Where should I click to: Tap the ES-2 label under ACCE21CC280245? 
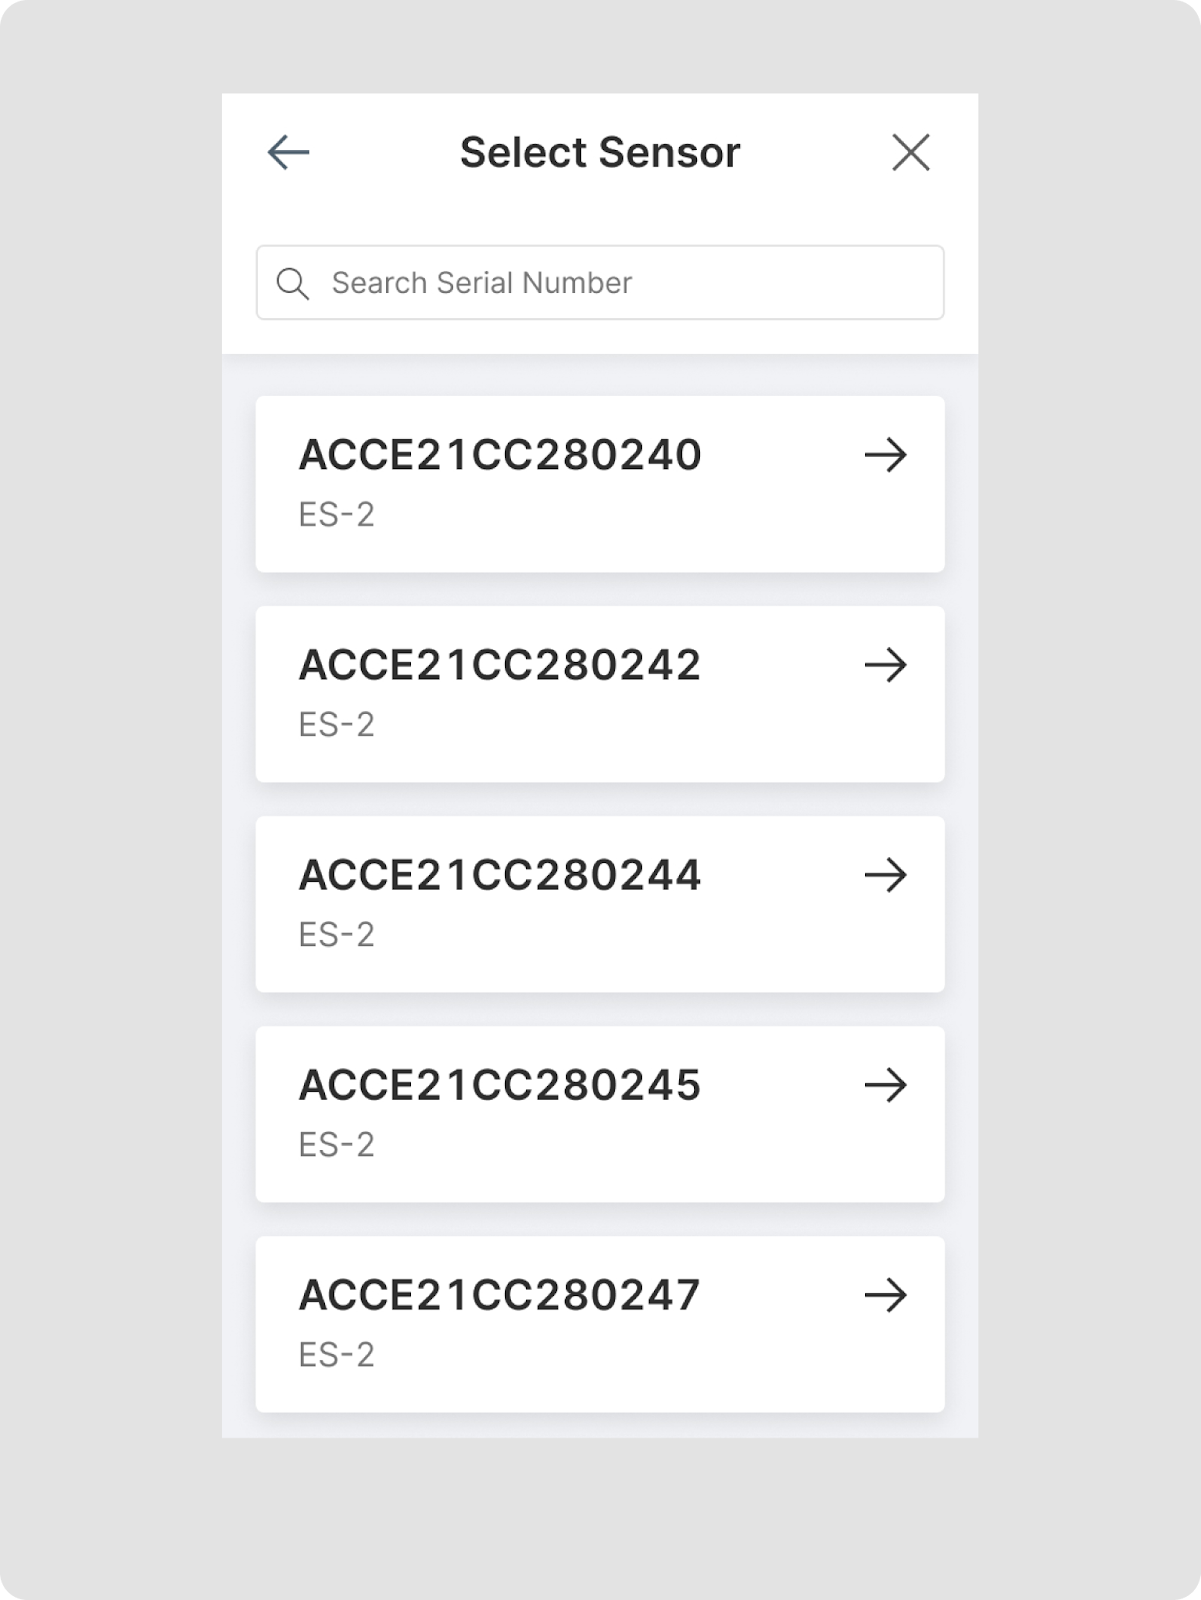pos(336,1145)
